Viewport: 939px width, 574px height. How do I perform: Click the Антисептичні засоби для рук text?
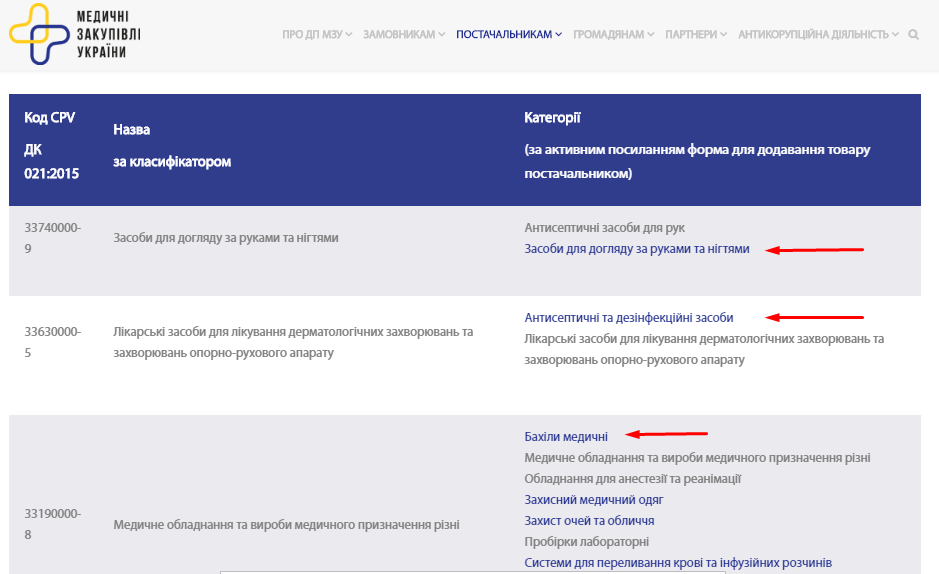pyautogui.click(x=604, y=228)
